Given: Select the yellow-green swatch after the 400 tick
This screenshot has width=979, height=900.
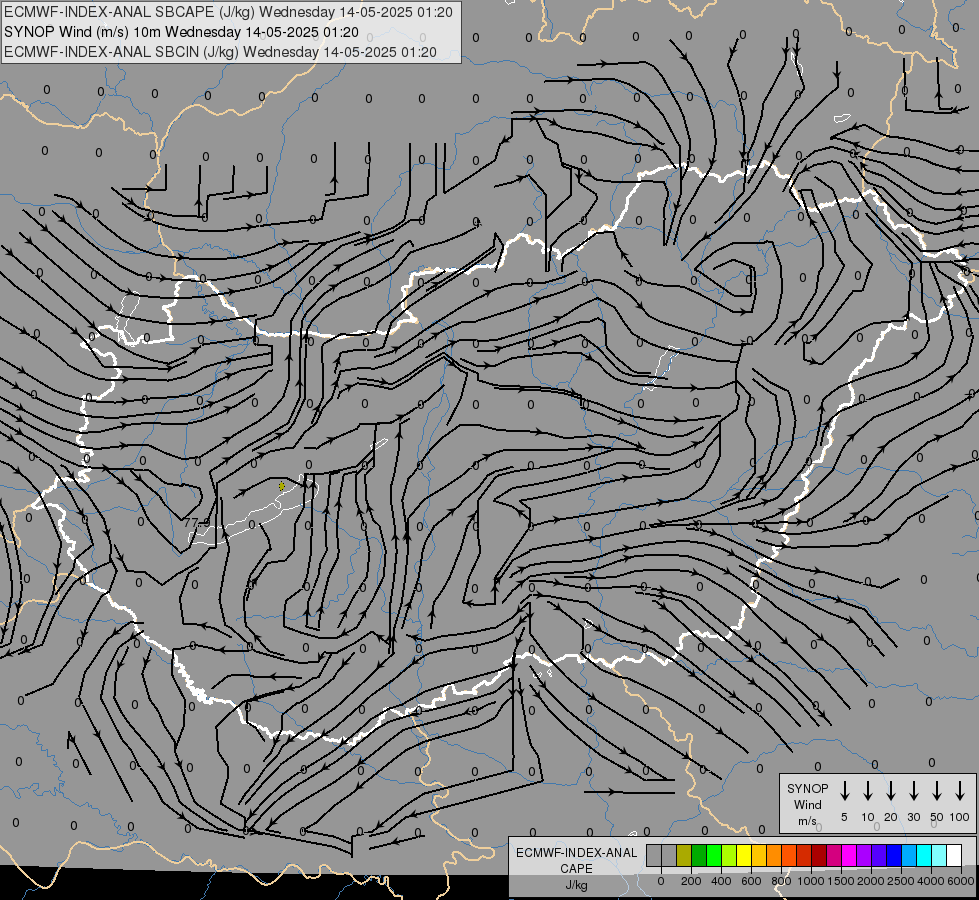Looking at the screenshot, I should coord(729,855).
